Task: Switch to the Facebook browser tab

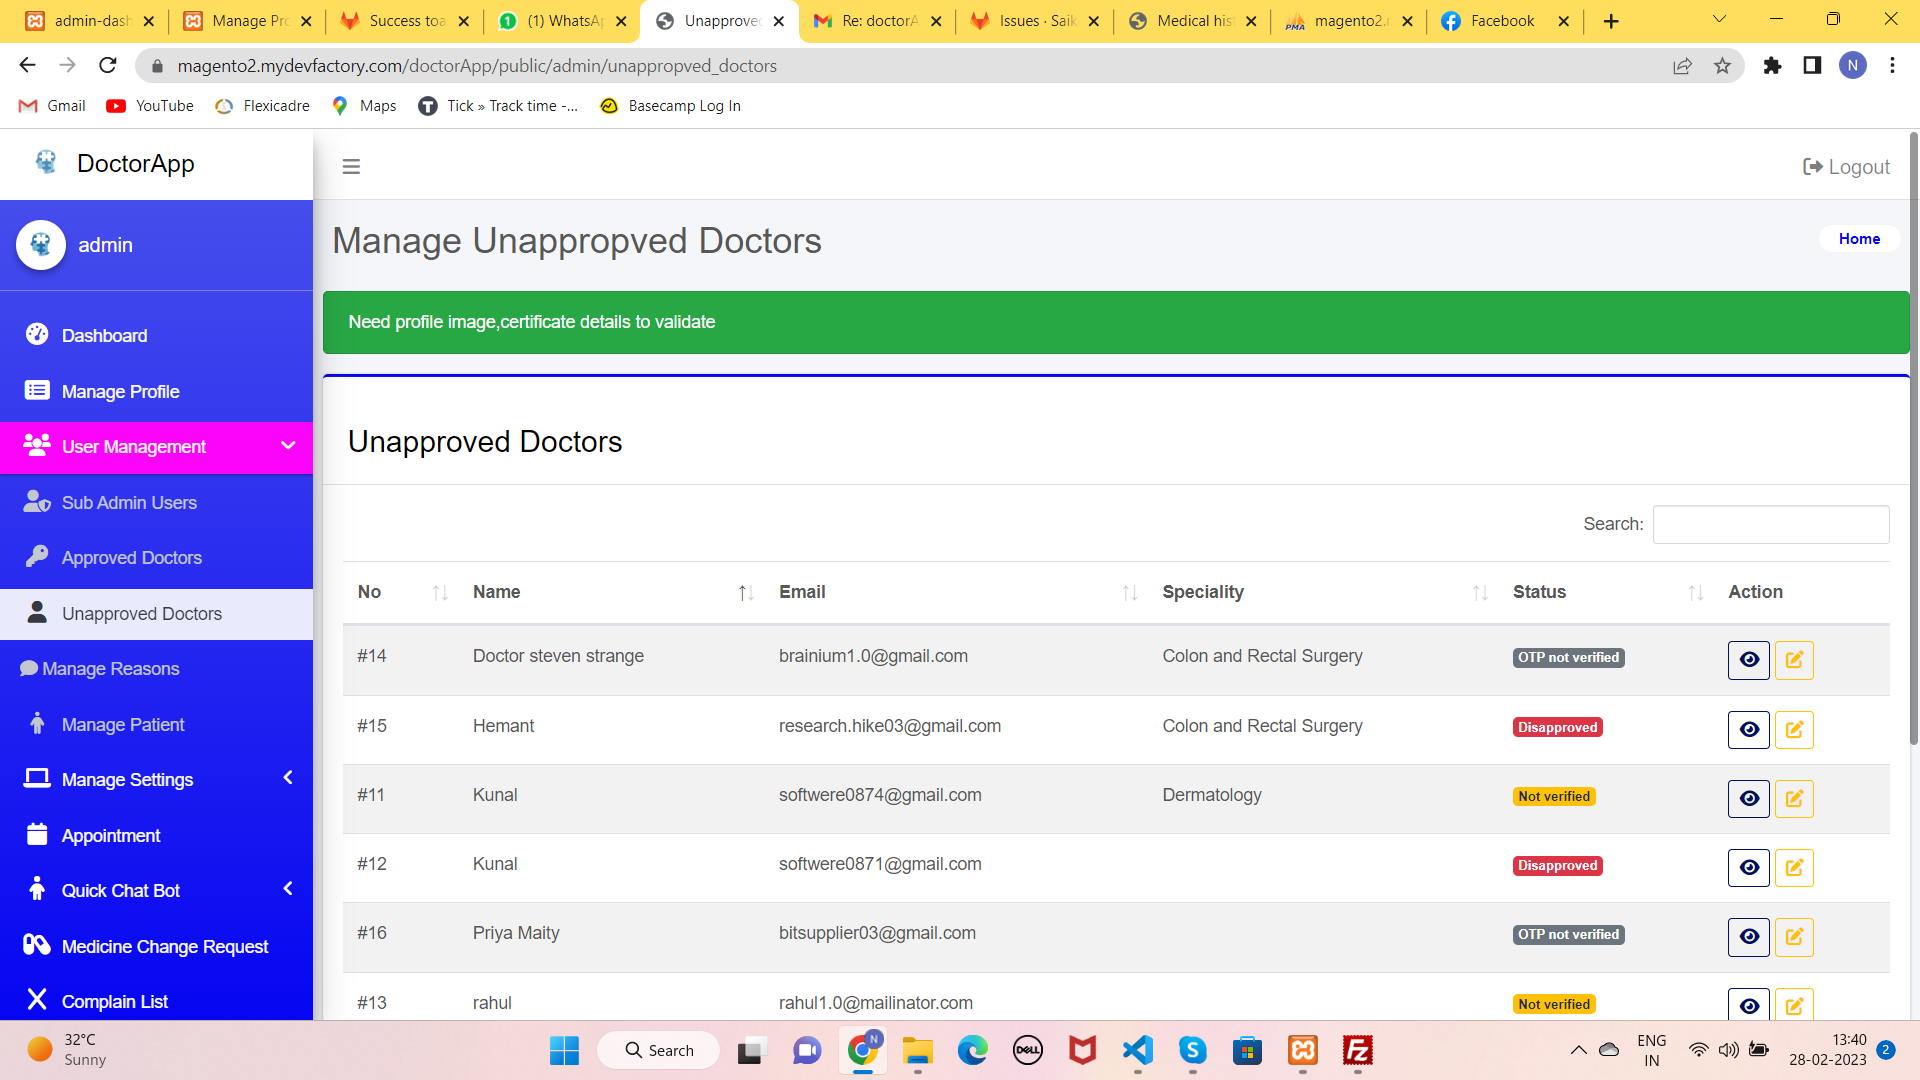Action: [1501, 21]
